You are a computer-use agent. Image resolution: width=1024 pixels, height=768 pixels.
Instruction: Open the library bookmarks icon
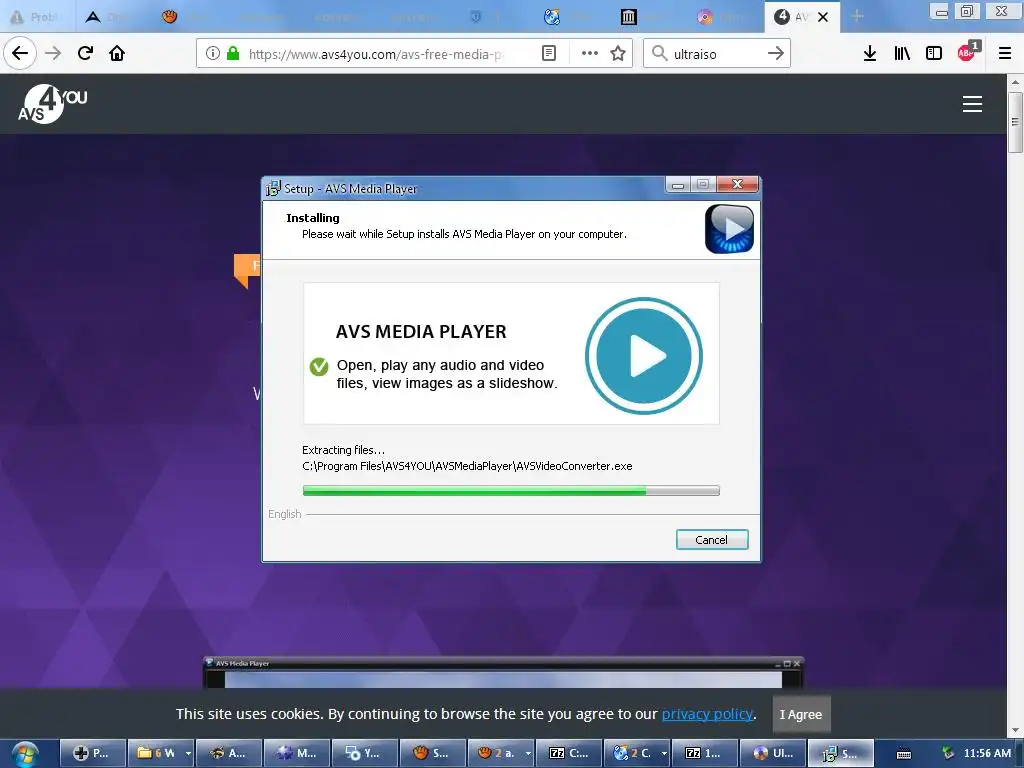902,54
